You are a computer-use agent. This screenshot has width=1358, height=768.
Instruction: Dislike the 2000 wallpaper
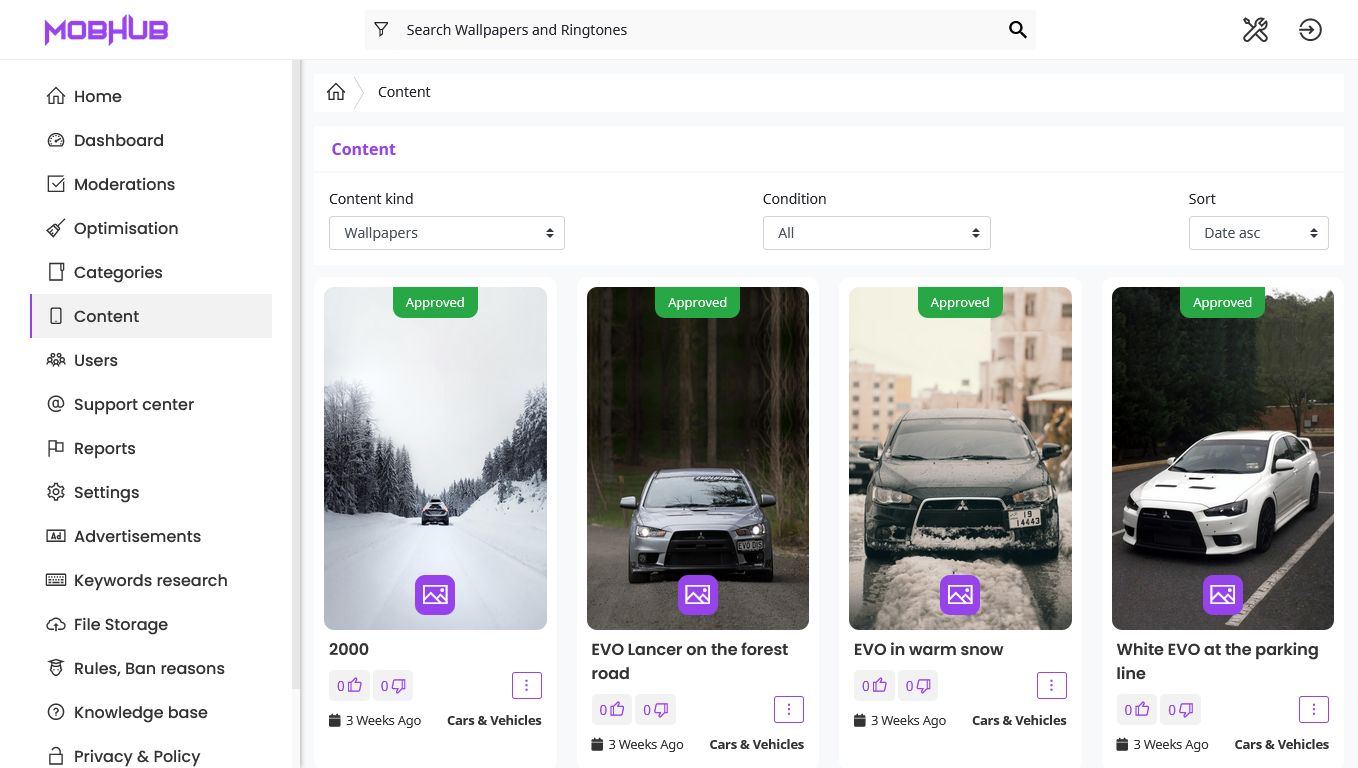[393, 686]
